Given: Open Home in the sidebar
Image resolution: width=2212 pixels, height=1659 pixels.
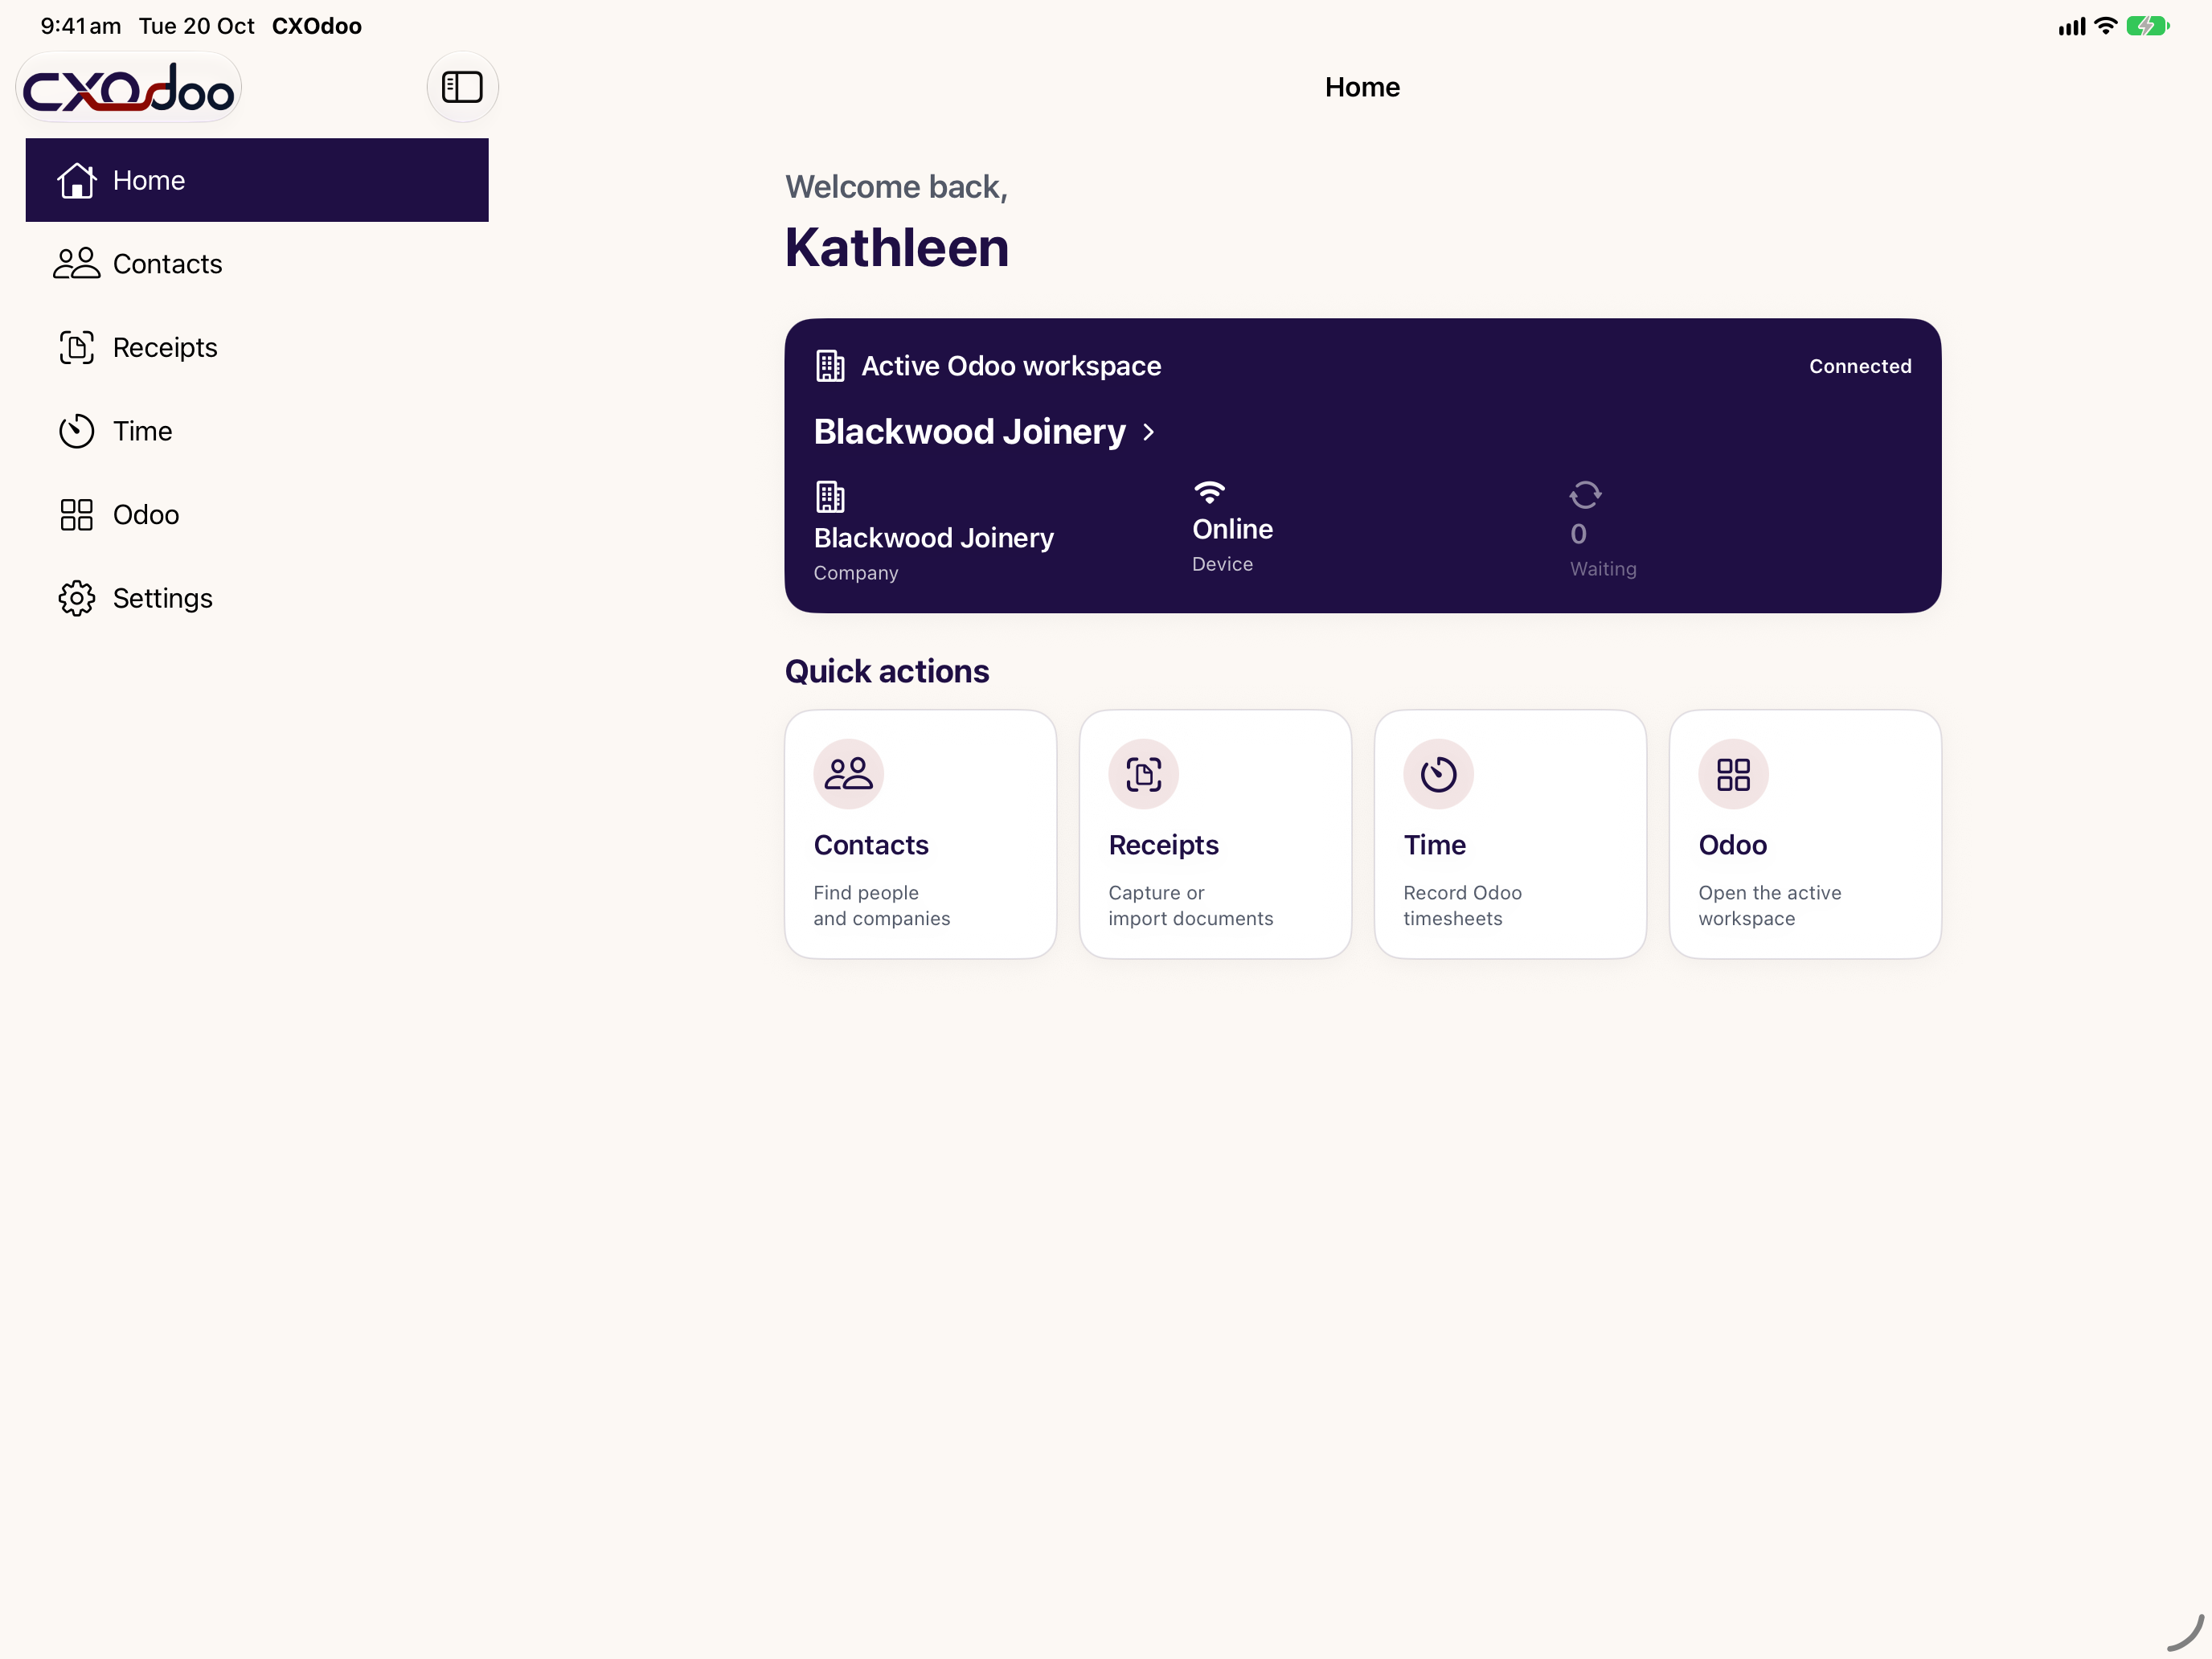Looking at the screenshot, I should tap(257, 180).
